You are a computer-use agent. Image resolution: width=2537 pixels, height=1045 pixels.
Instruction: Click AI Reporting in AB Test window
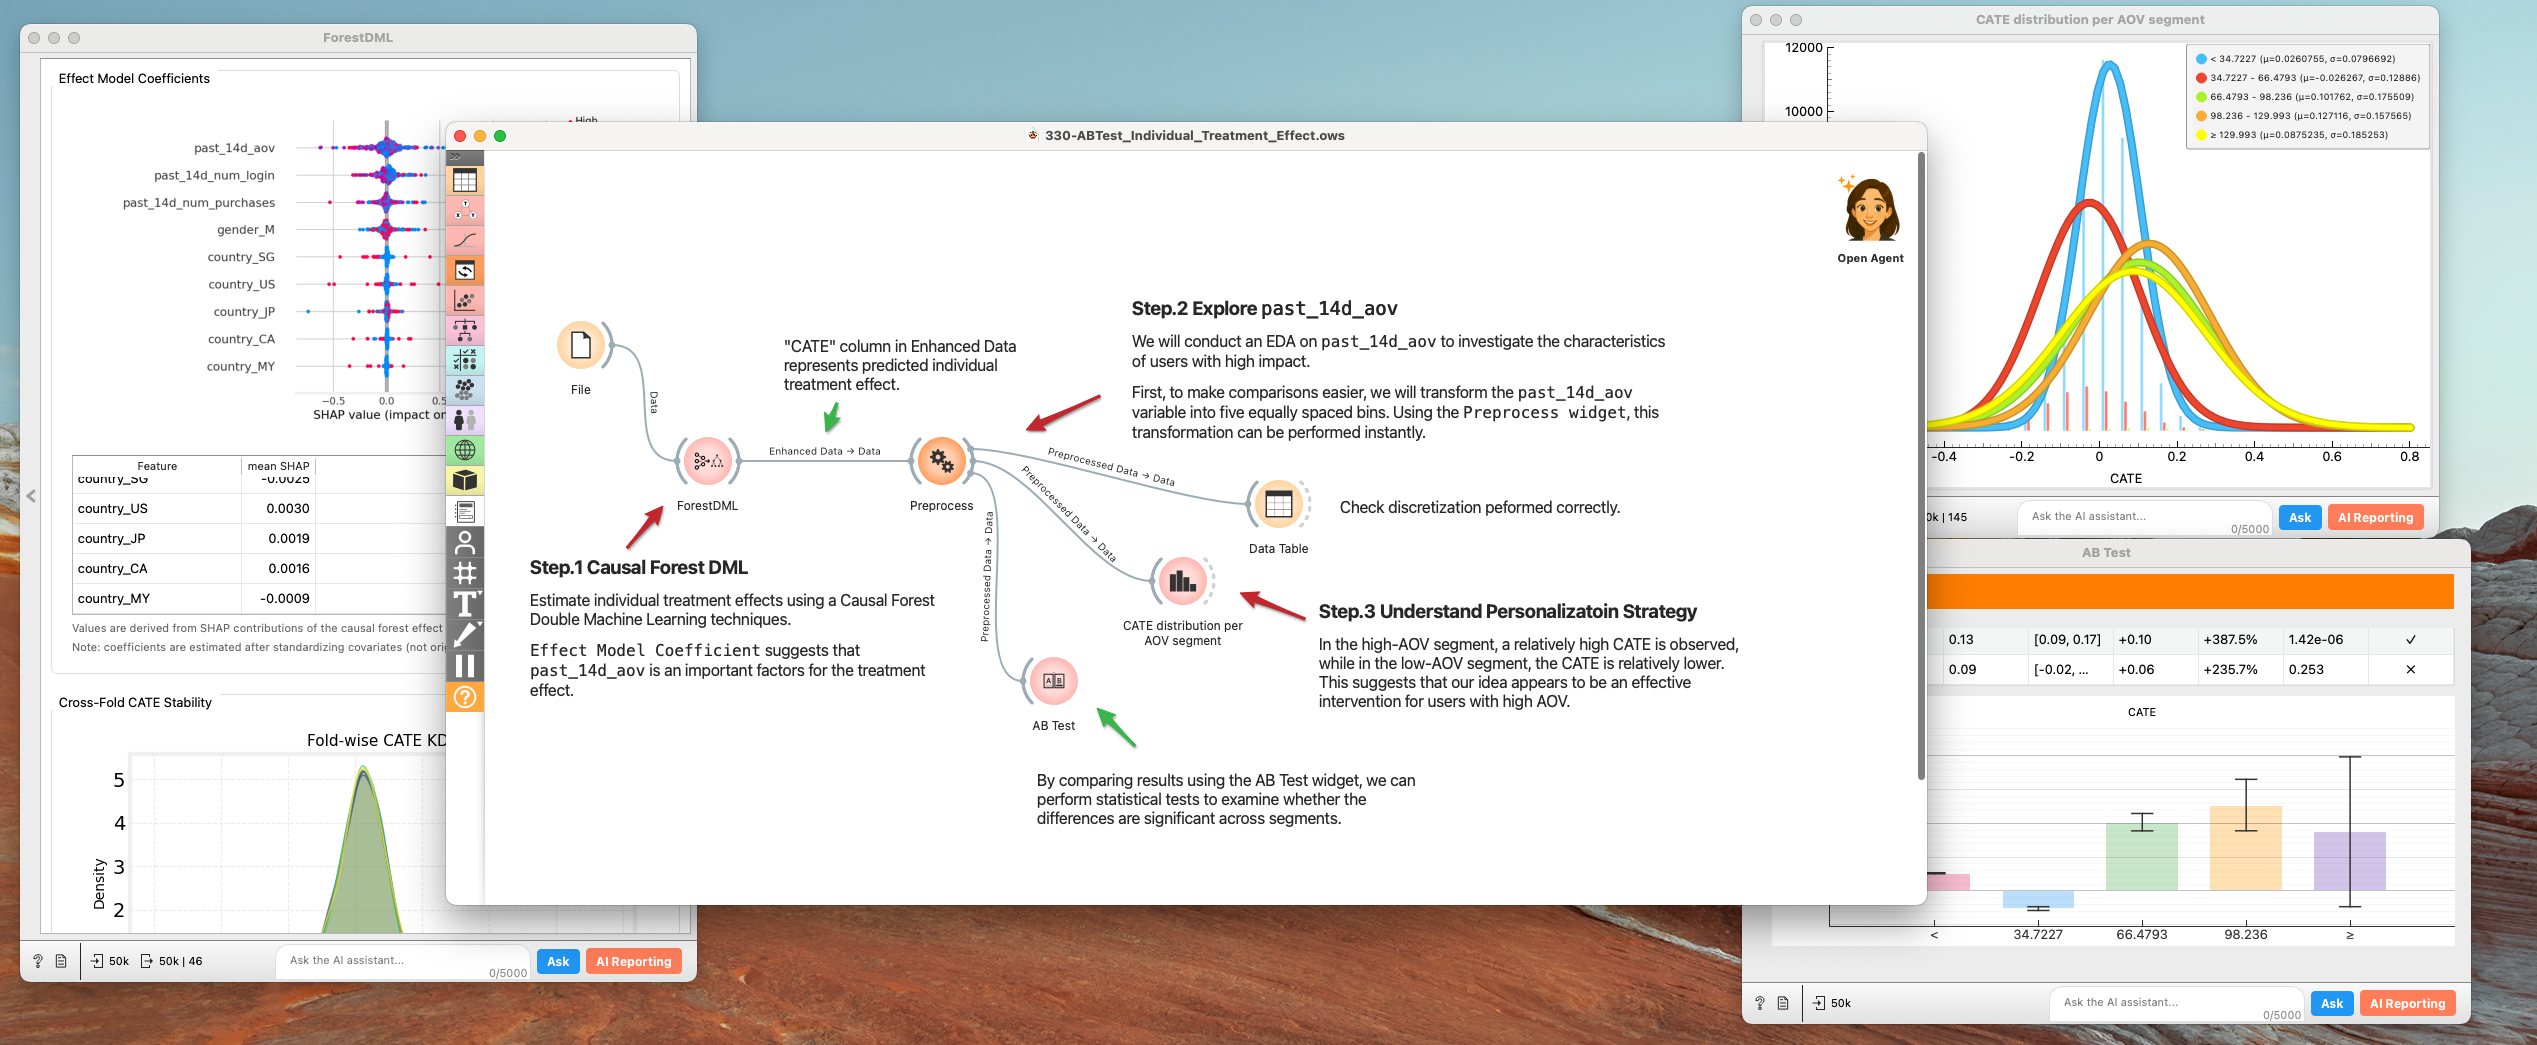tap(2406, 1003)
